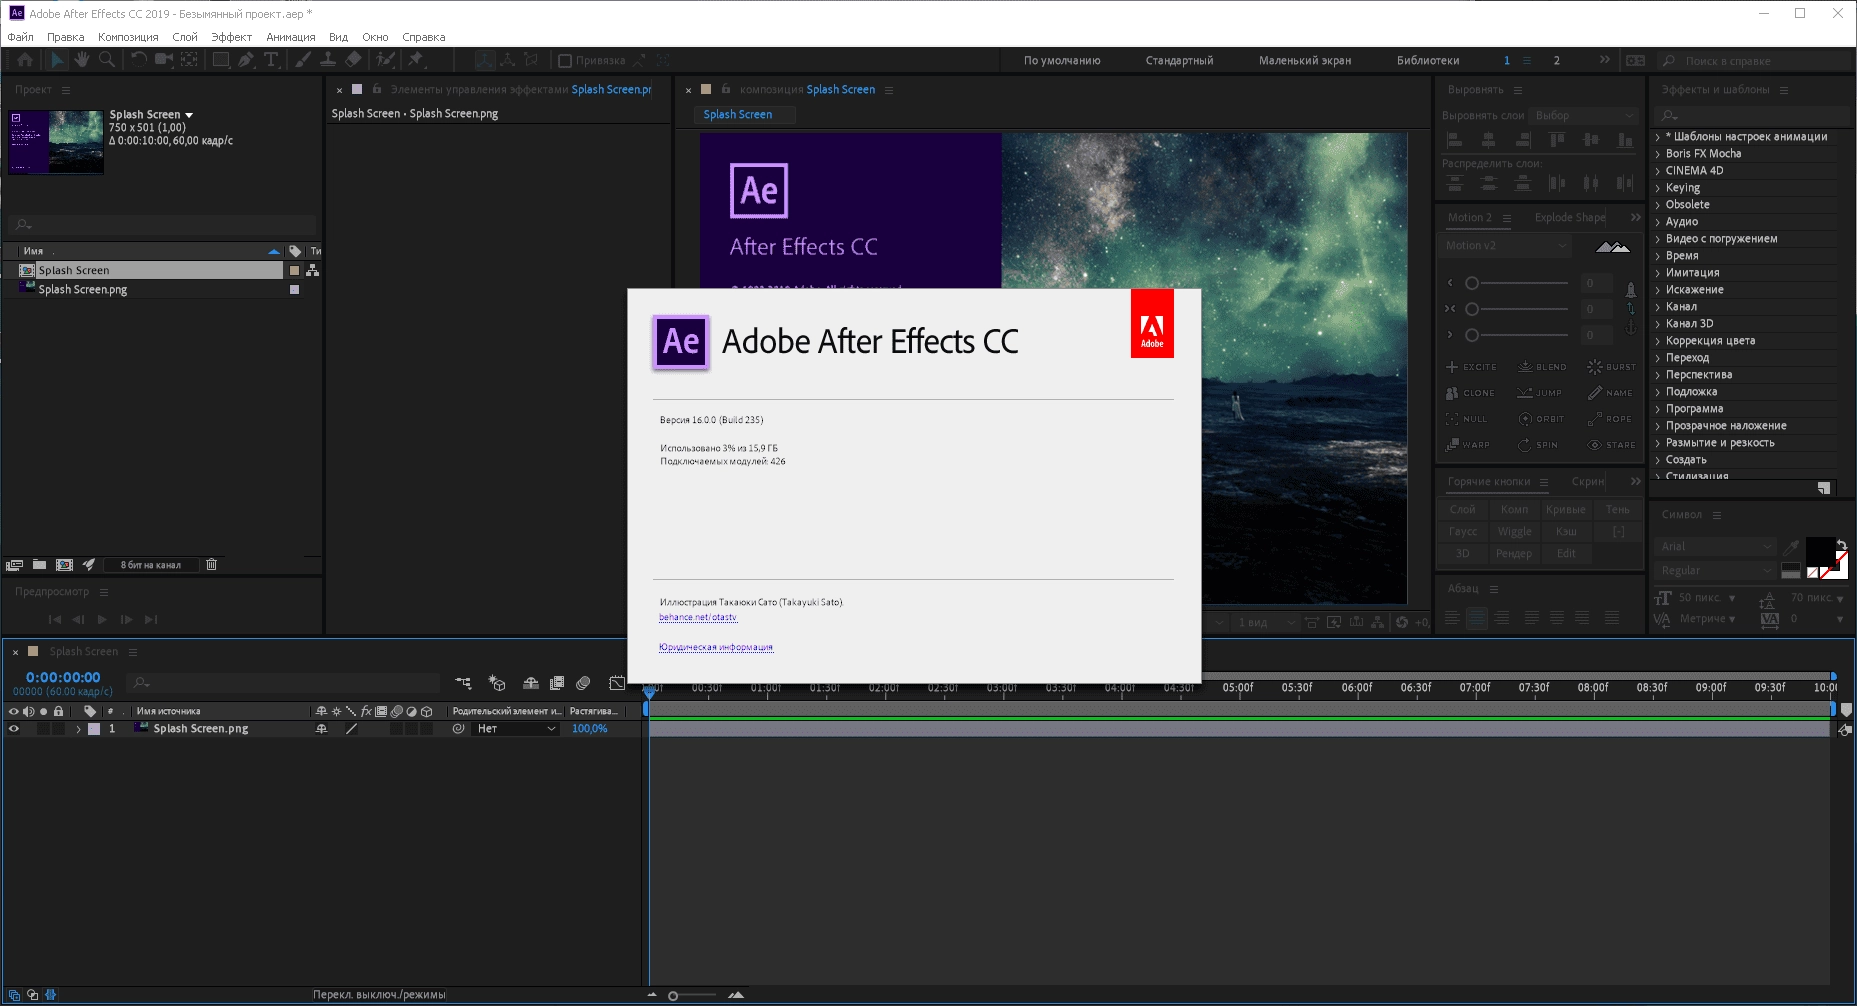Viewport: 1857px width, 1006px height.
Task: Toggle Frame Blending in the timeline
Action: pyautogui.click(x=557, y=683)
